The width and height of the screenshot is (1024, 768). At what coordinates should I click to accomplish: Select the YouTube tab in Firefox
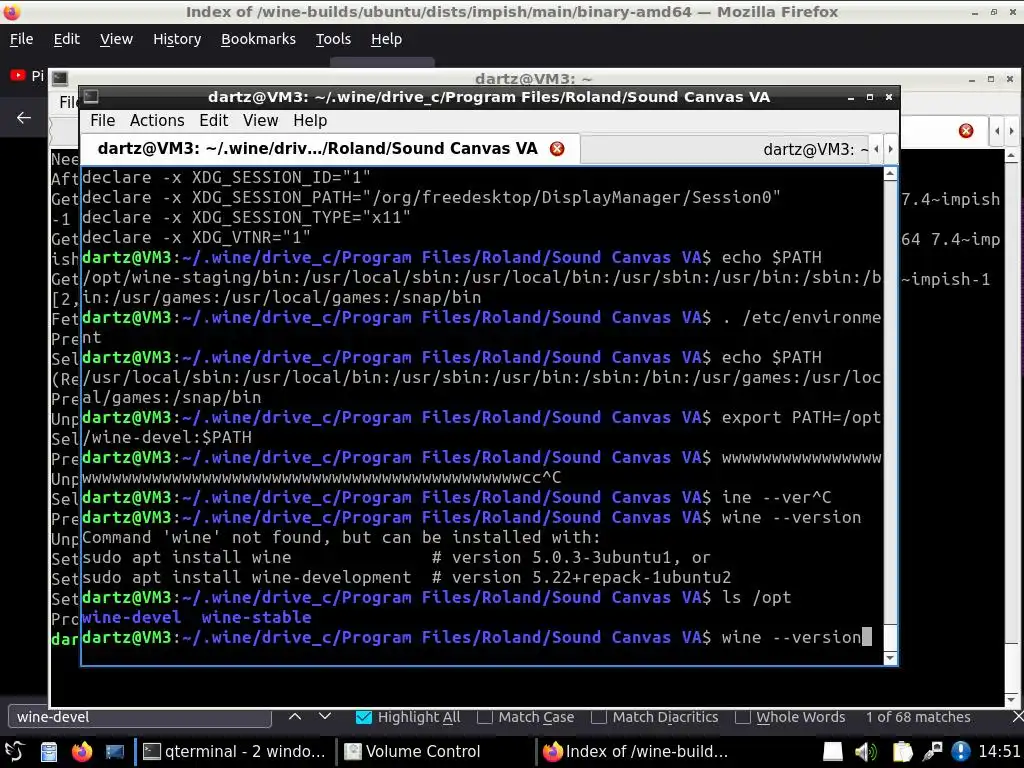pyautogui.click(x=26, y=76)
